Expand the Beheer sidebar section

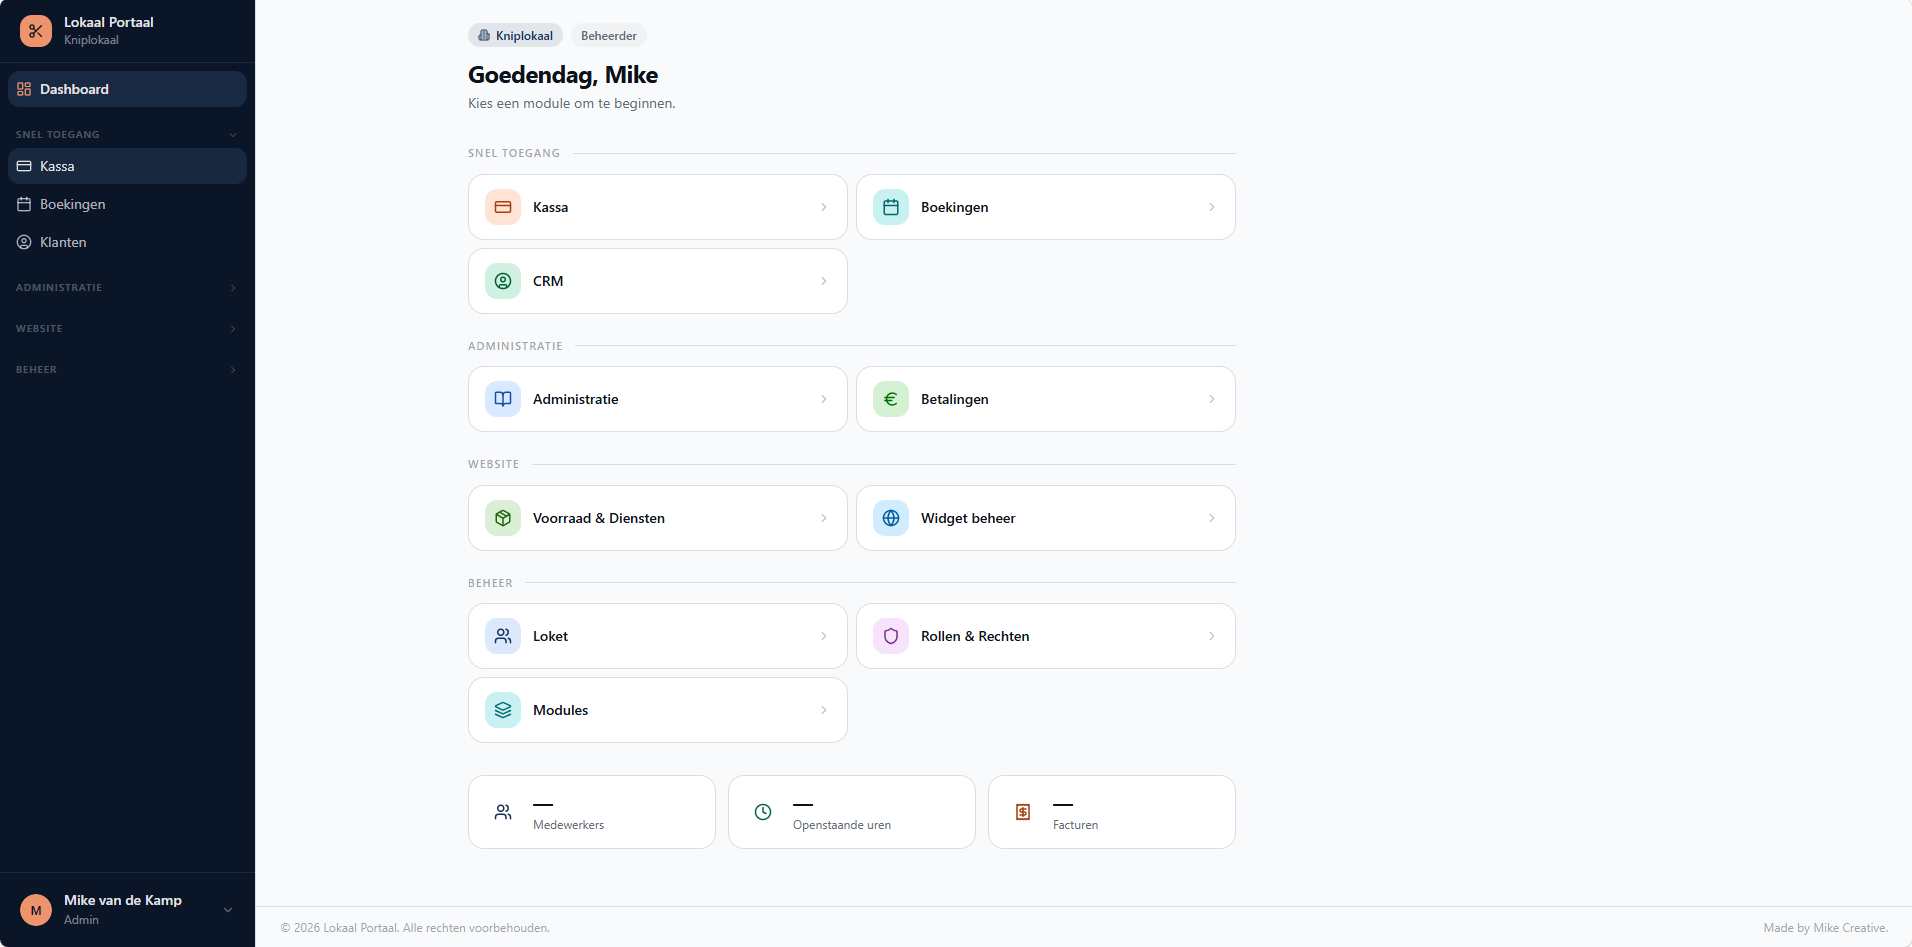pyautogui.click(x=127, y=370)
